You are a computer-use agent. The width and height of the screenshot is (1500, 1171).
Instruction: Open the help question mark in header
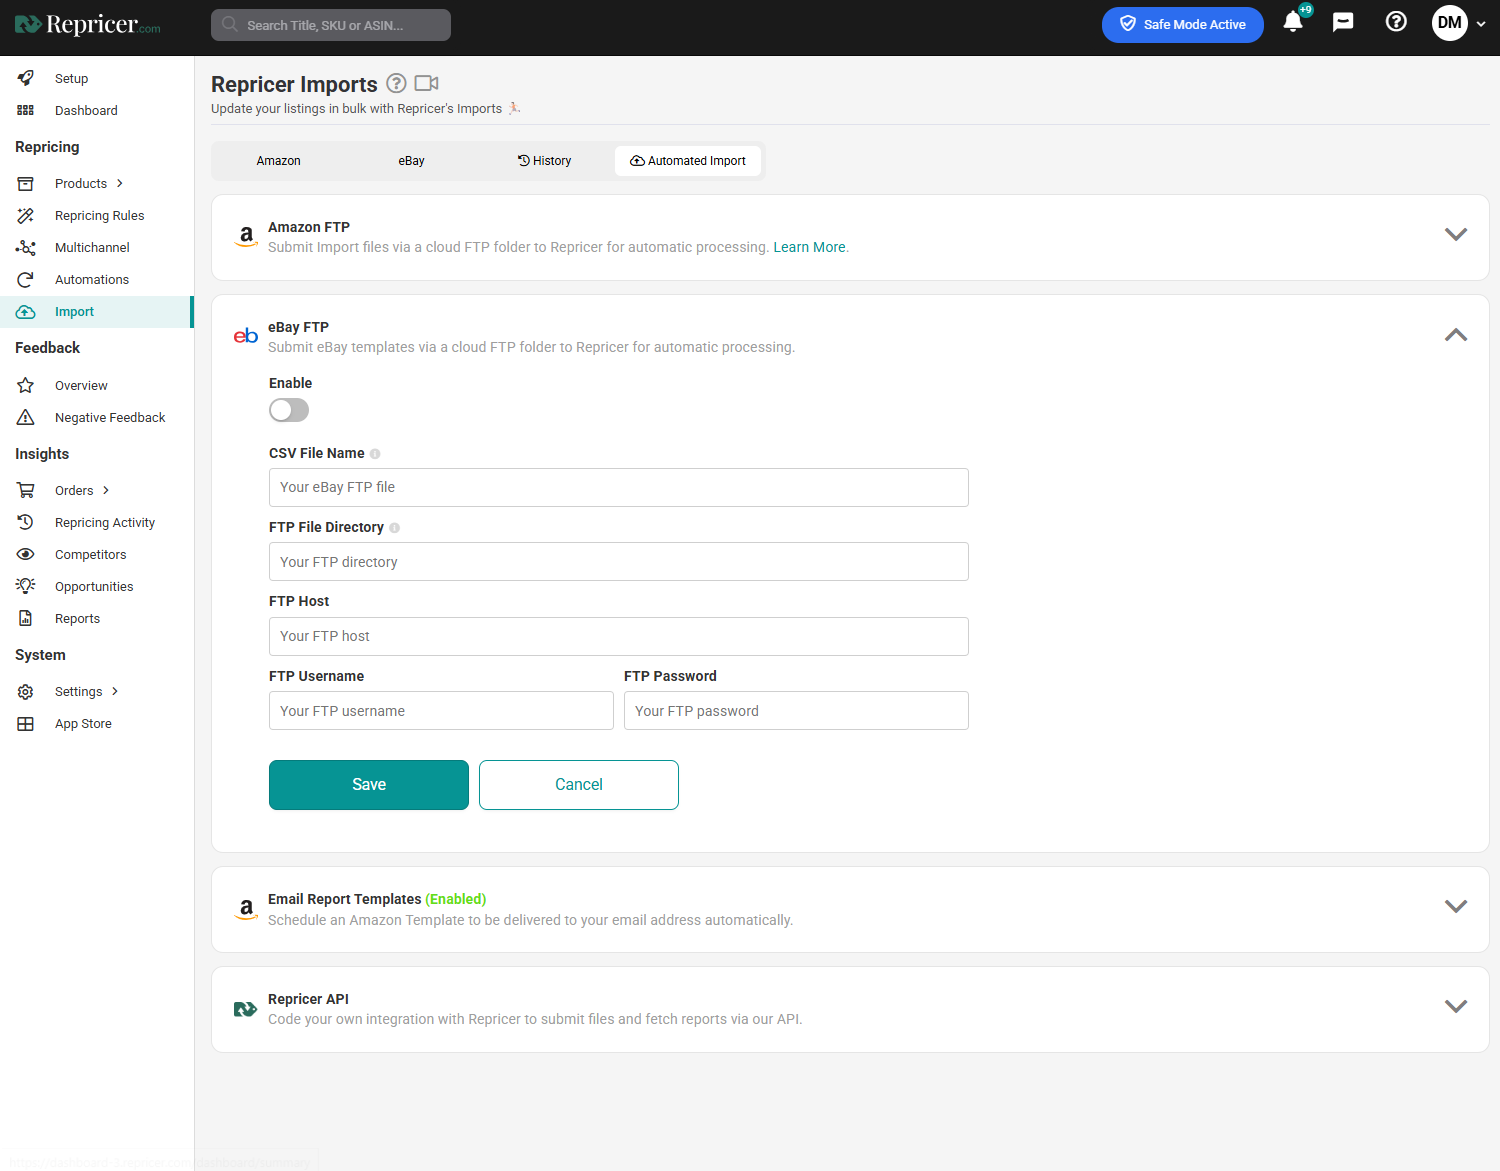pyautogui.click(x=1396, y=22)
